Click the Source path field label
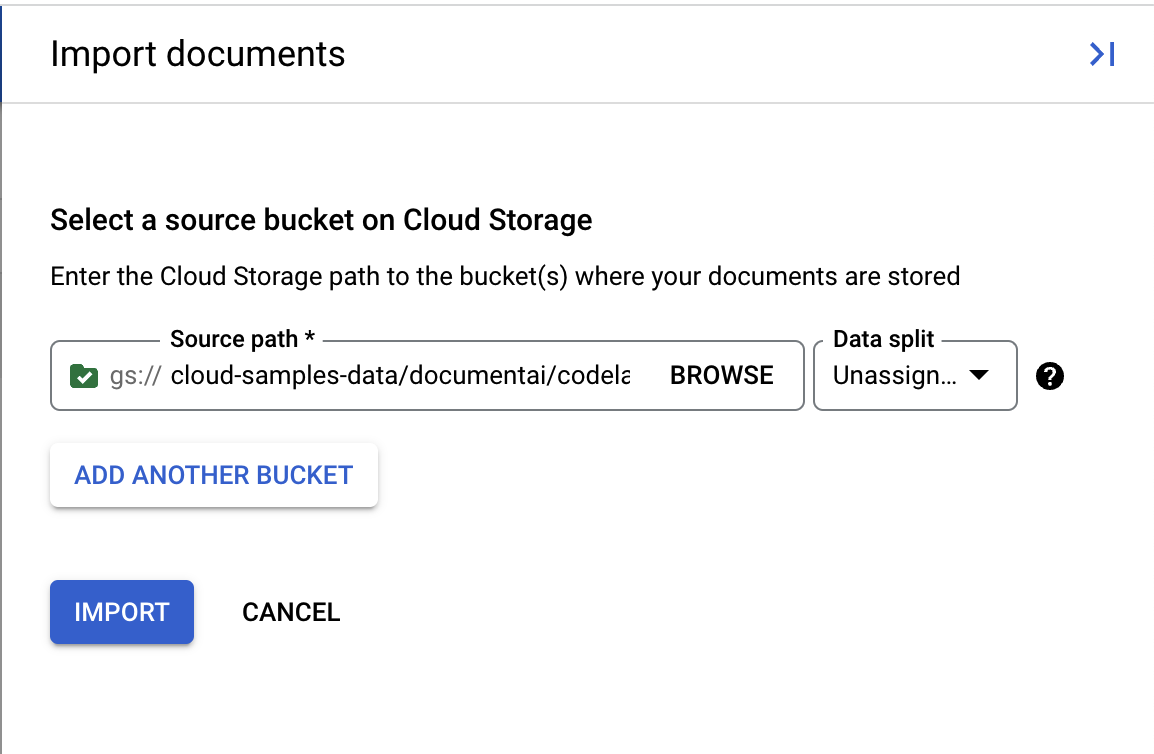 (x=234, y=340)
